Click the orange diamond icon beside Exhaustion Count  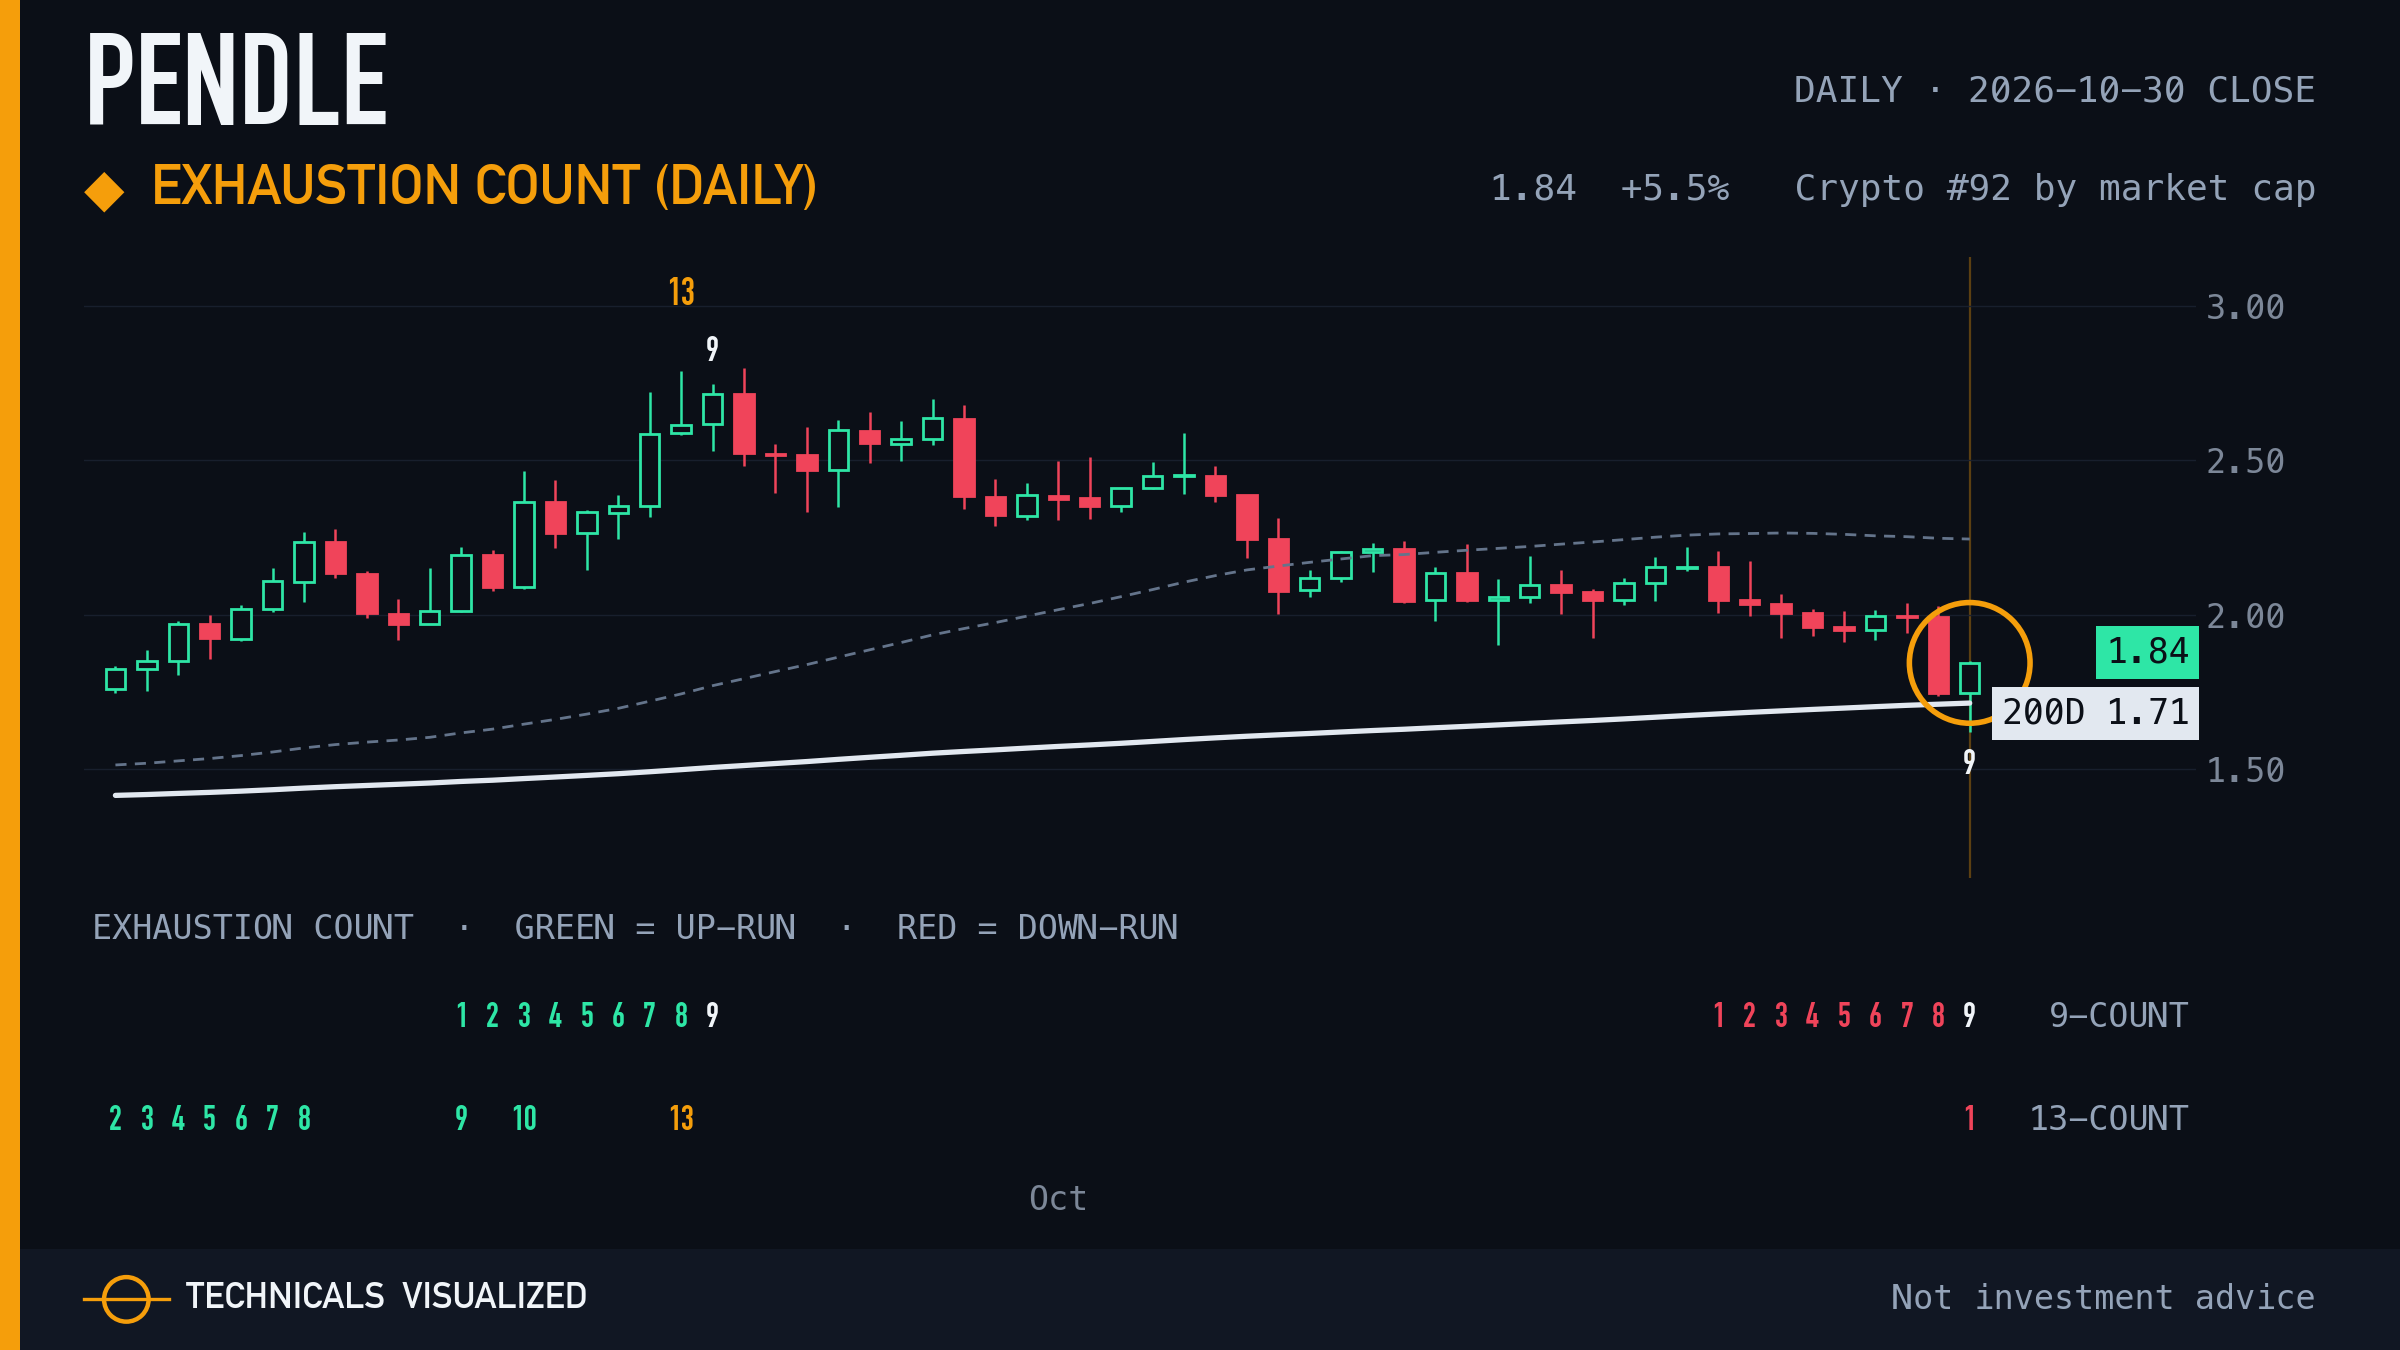104,192
